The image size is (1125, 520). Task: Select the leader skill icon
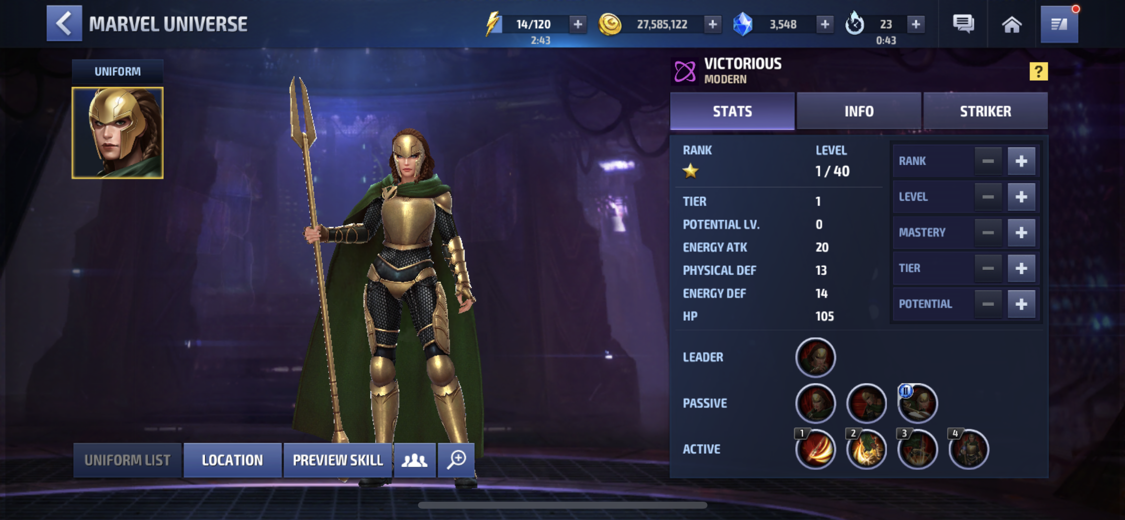pyautogui.click(x=816, y=357)
